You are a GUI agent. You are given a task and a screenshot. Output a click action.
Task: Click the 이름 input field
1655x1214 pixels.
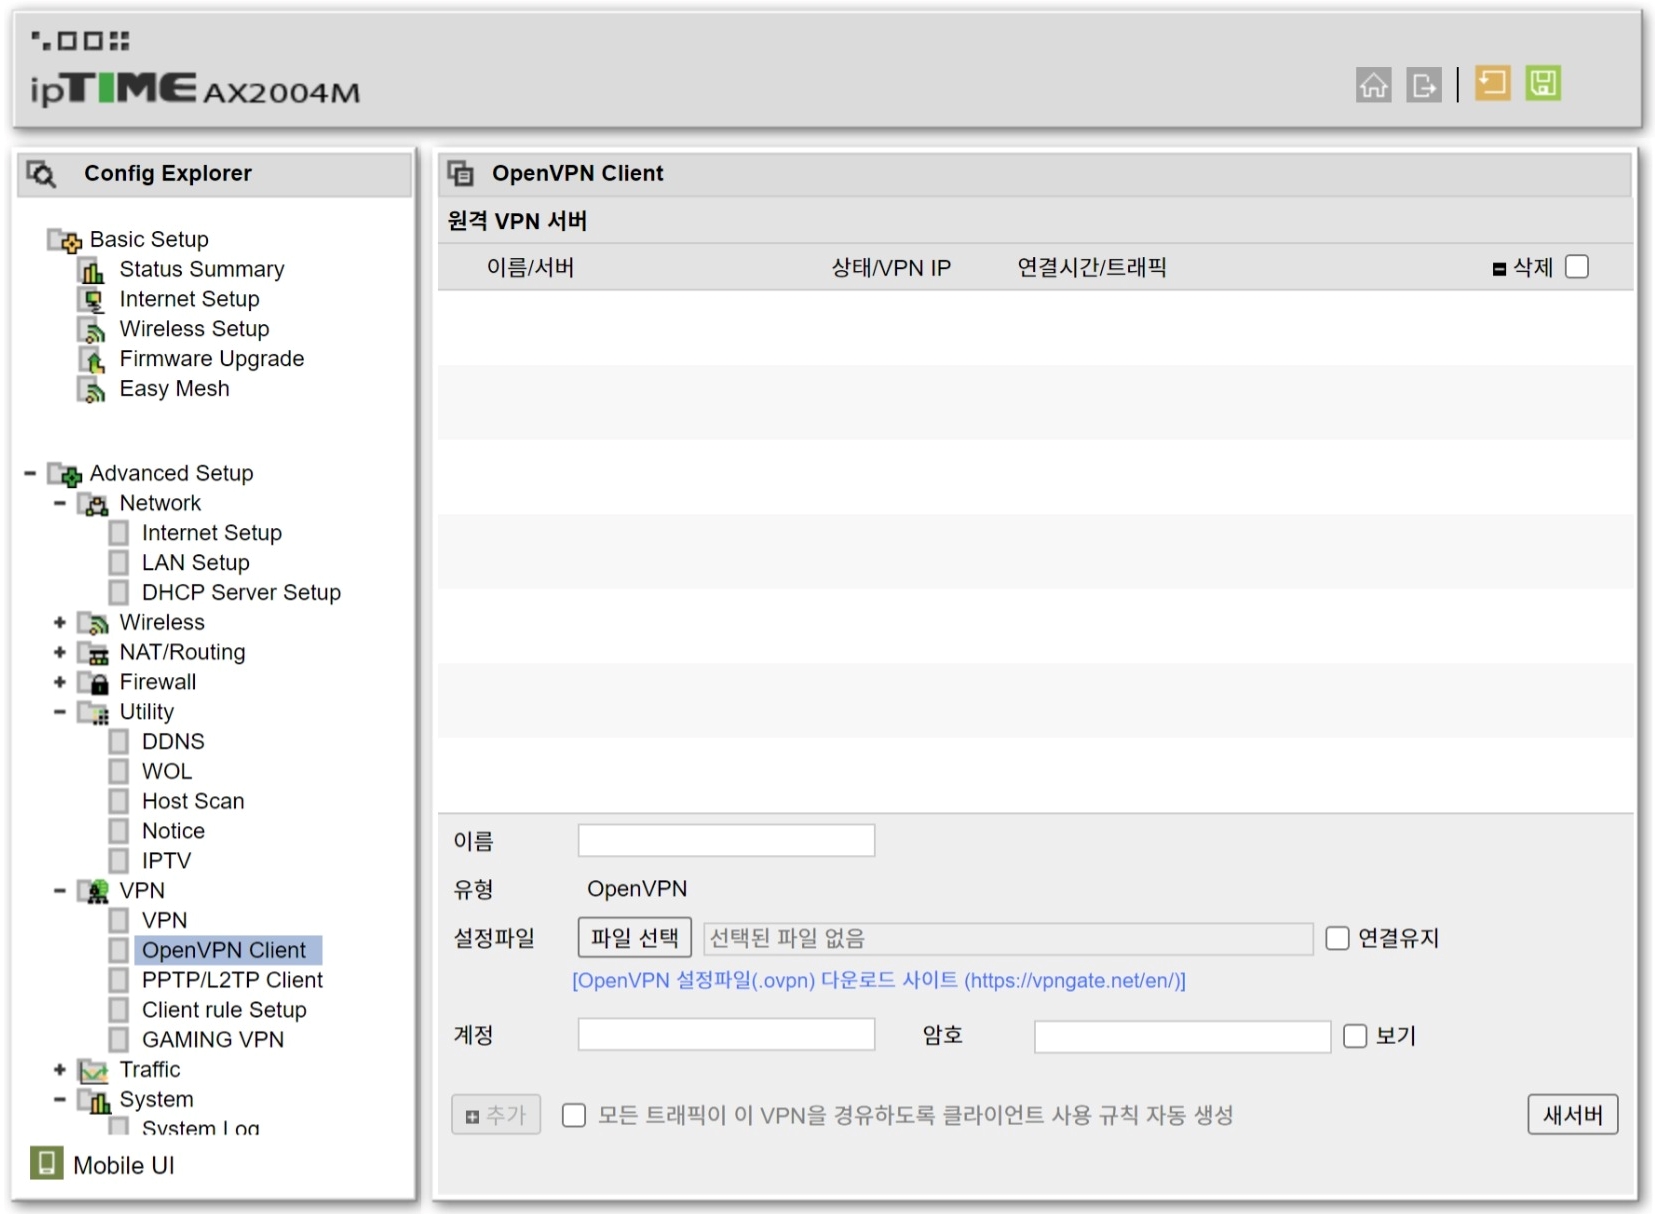(726, 840)
